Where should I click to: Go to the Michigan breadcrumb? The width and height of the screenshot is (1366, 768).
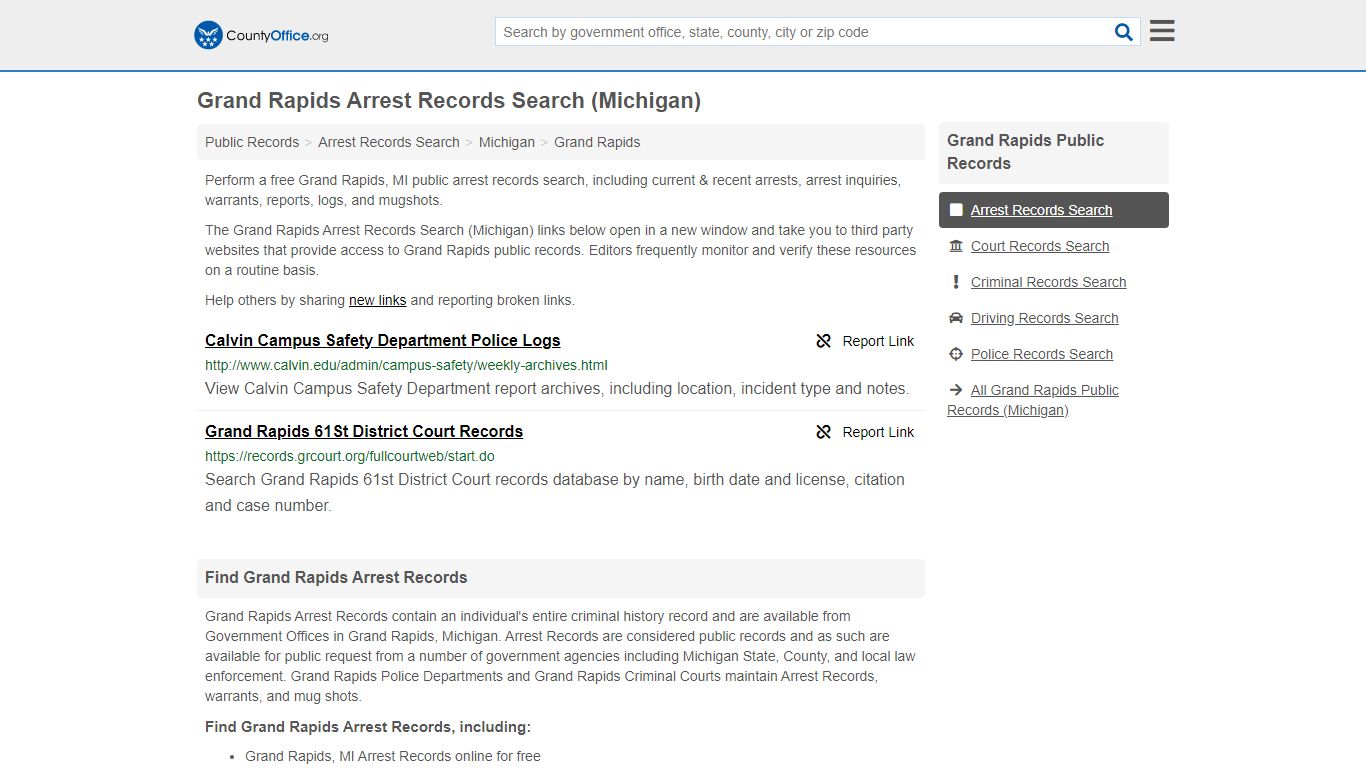507,142
